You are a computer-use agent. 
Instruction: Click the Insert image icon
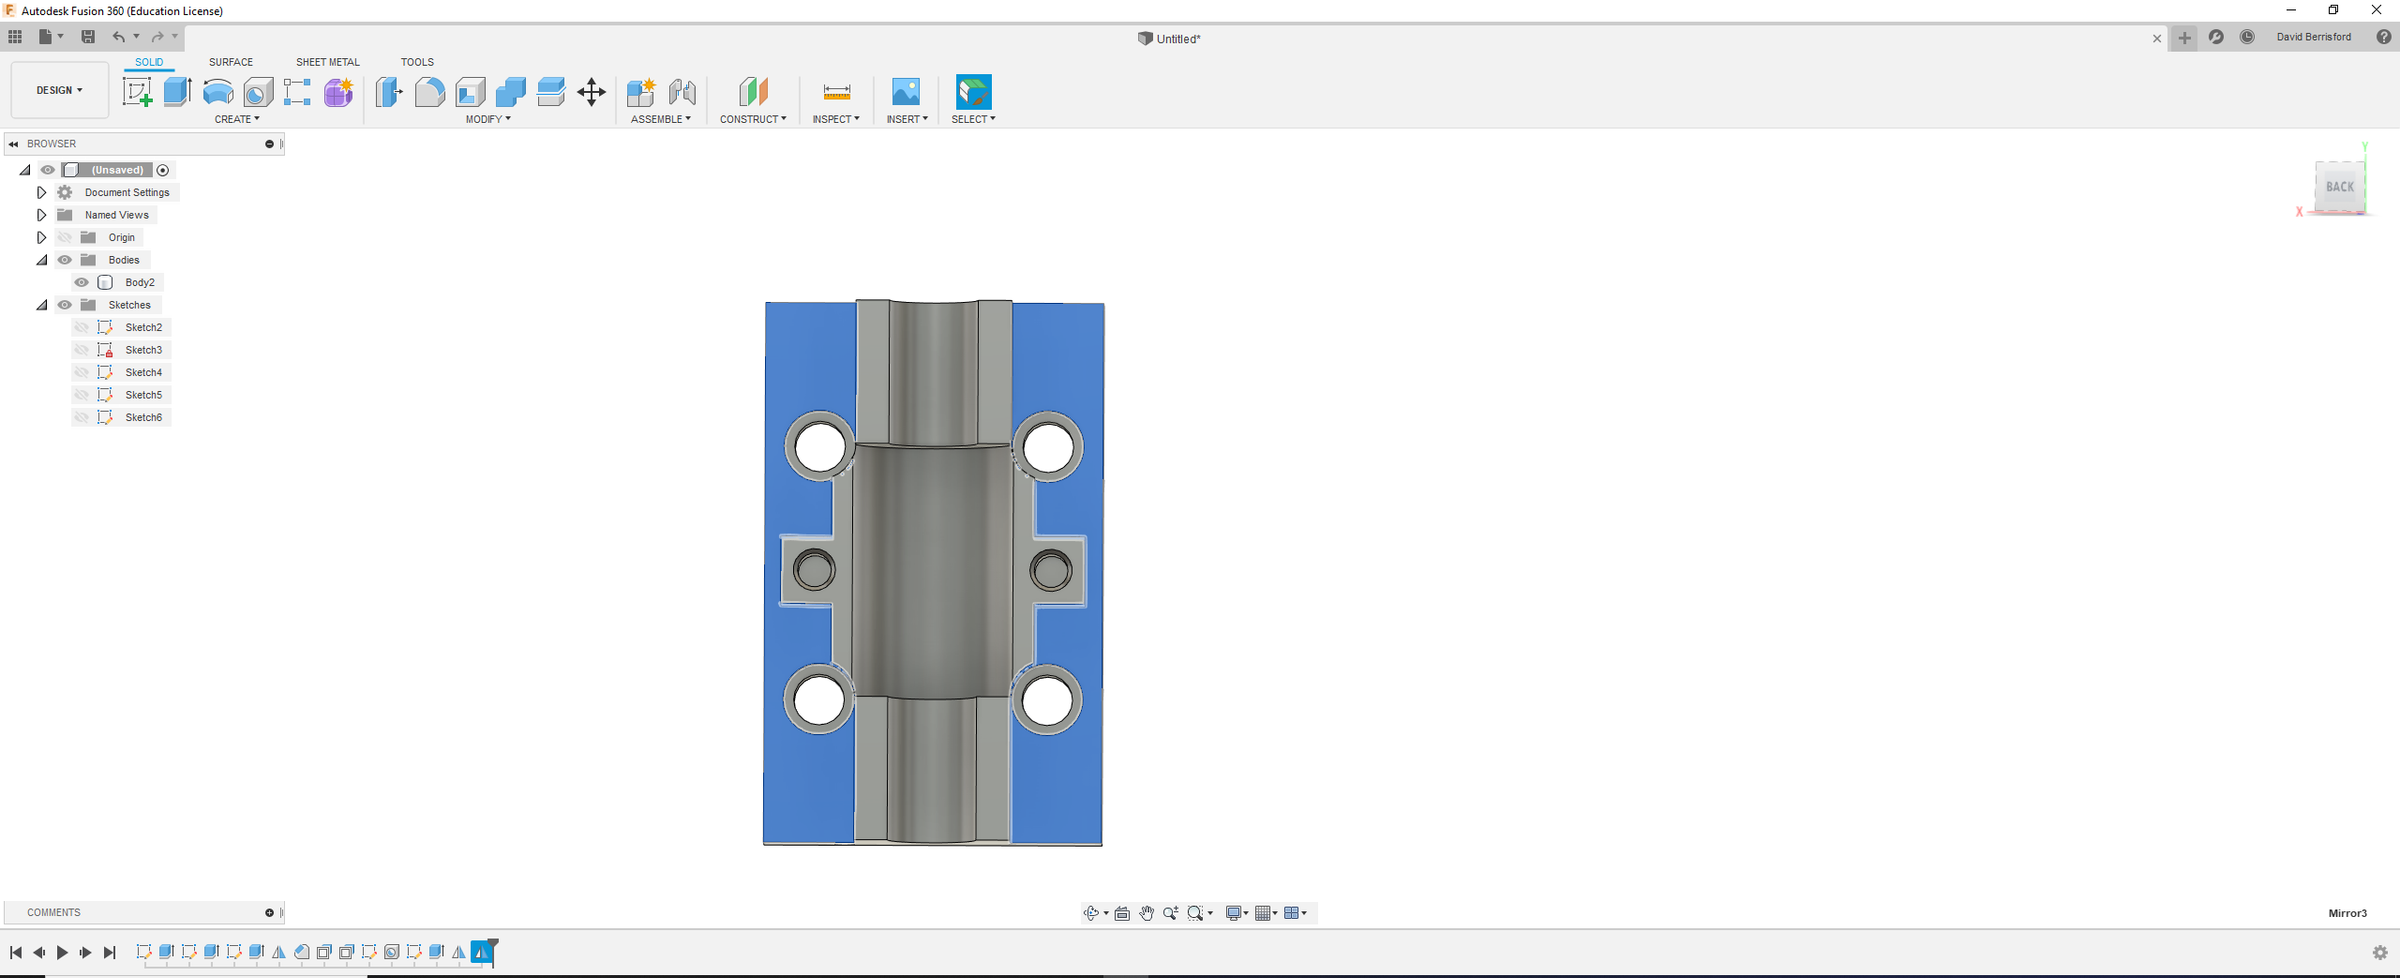906,92
